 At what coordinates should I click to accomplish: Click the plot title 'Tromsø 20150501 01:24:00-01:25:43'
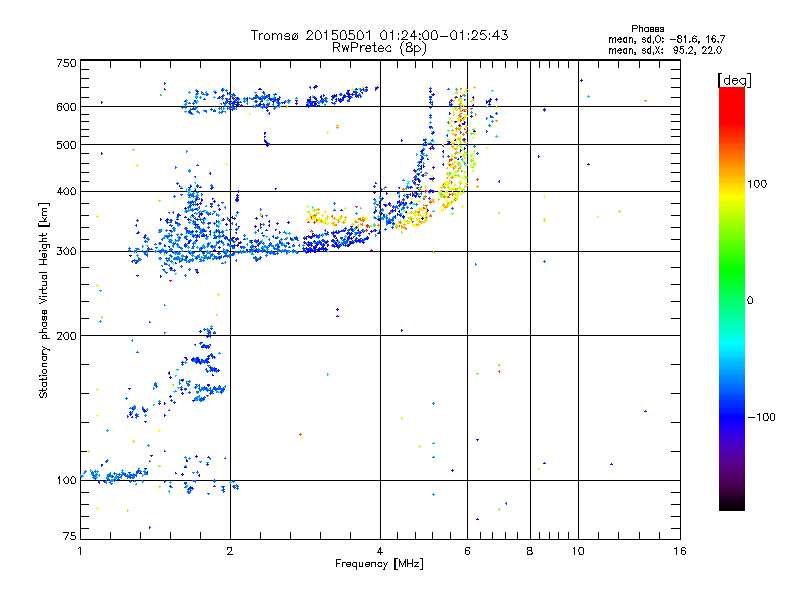pos(380,35)
